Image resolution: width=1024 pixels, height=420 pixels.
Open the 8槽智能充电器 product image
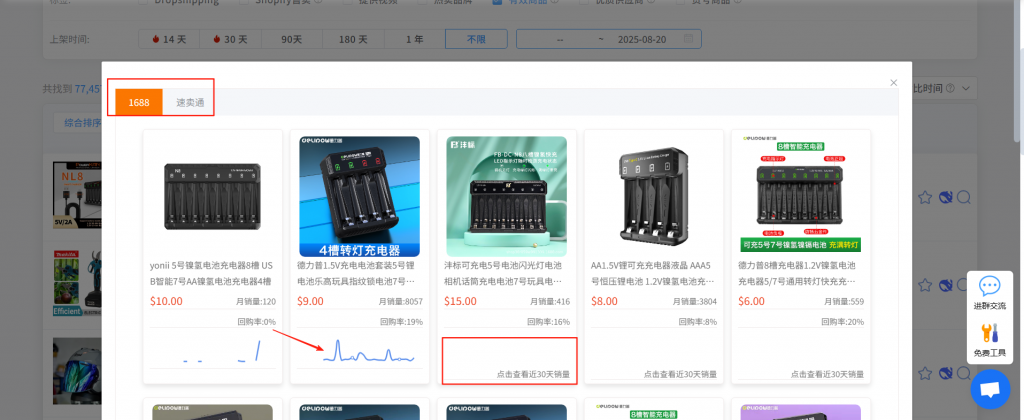click(801, 197)
